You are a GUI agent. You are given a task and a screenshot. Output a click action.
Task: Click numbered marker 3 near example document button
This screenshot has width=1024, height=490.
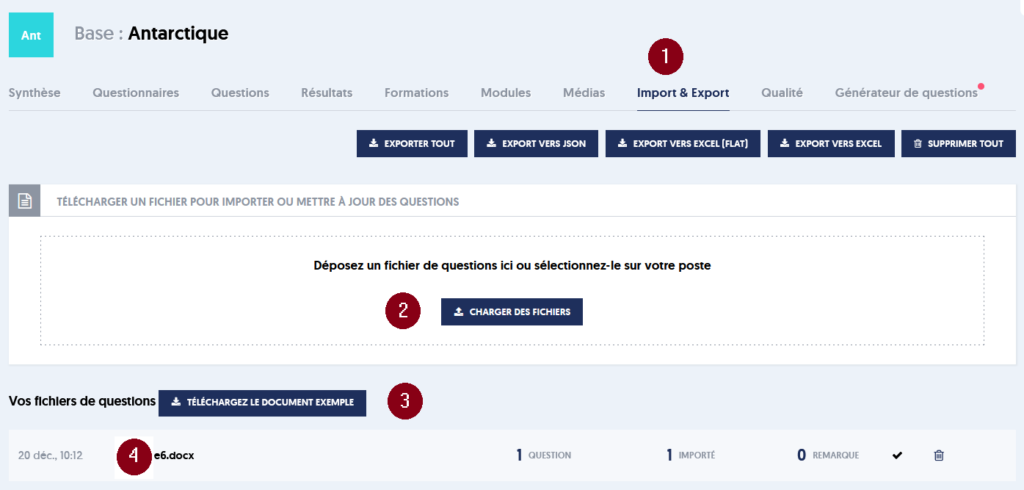point(405,400)
